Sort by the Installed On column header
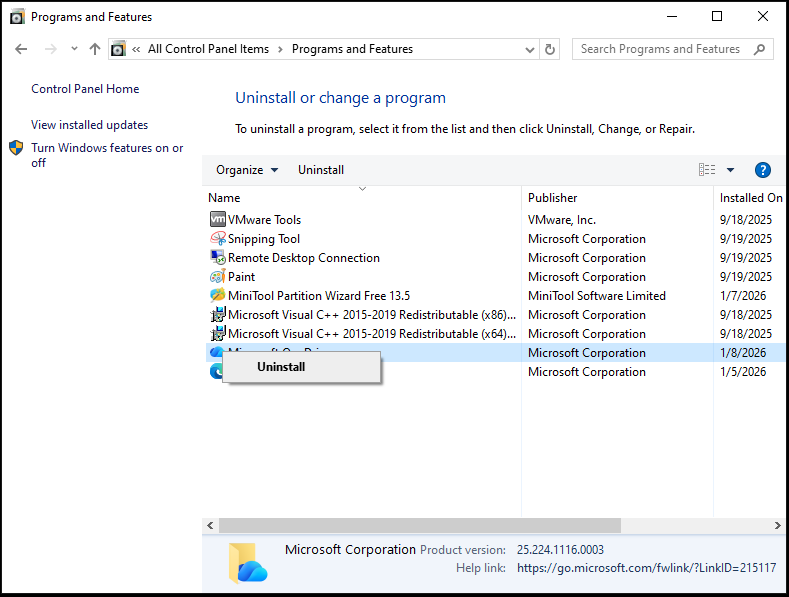 pos(750,198)
